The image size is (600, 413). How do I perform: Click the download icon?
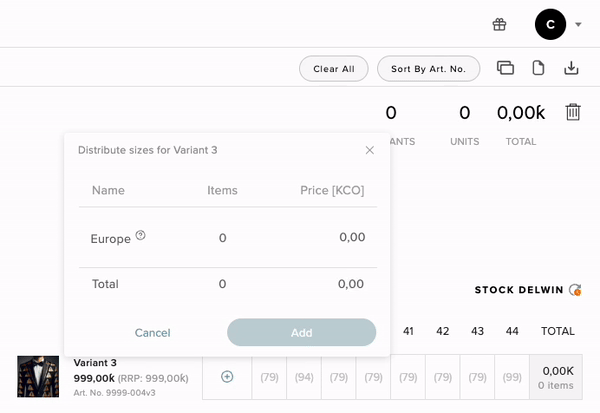coord(571,68)
